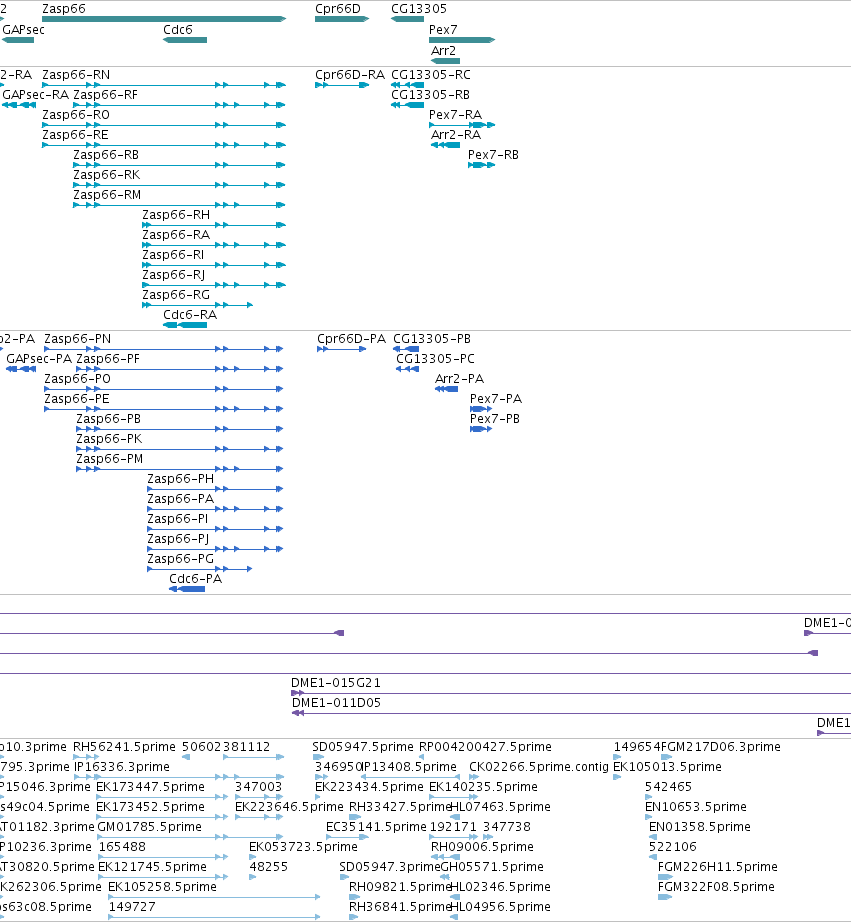Select the CG13305 gene label
851x922 pixels.
[419, 9]
